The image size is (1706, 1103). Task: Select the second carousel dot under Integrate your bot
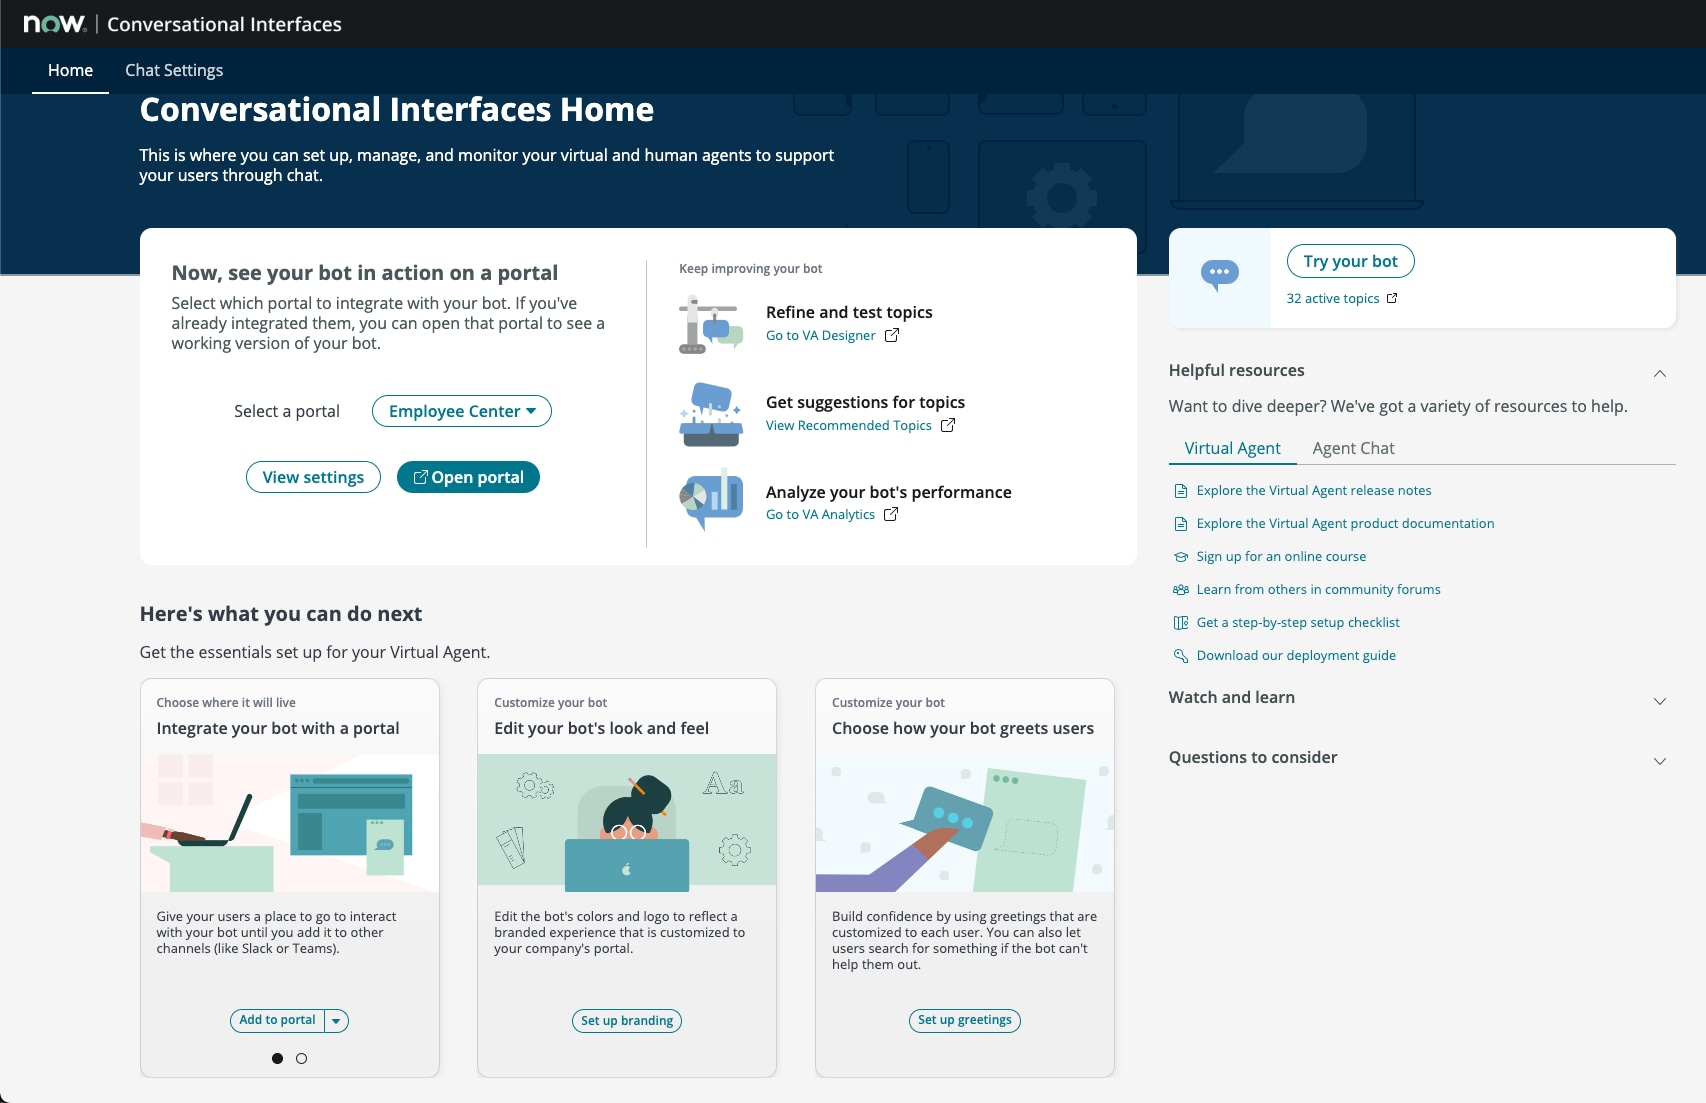pyautogui.click(x=302, y=1058)
